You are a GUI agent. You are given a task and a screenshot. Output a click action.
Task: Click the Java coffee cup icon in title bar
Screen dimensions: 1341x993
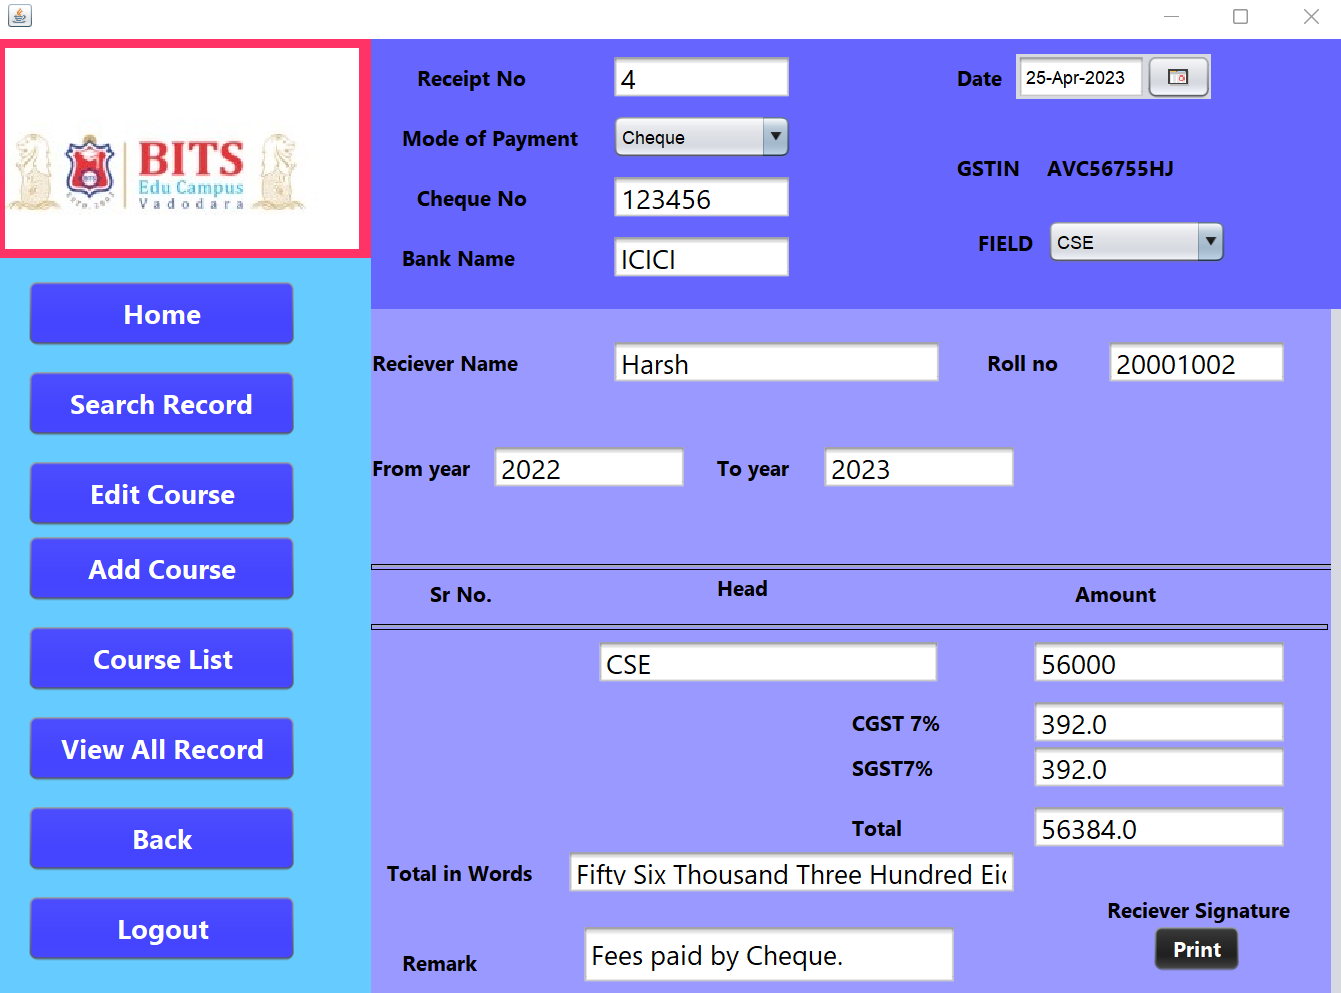point(19,15)
